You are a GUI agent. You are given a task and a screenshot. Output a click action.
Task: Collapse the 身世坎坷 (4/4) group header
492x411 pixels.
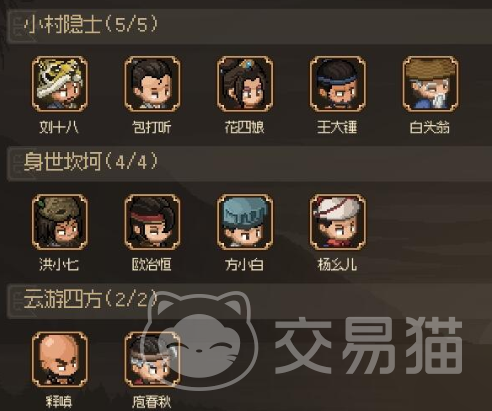[x=249, y=163]
